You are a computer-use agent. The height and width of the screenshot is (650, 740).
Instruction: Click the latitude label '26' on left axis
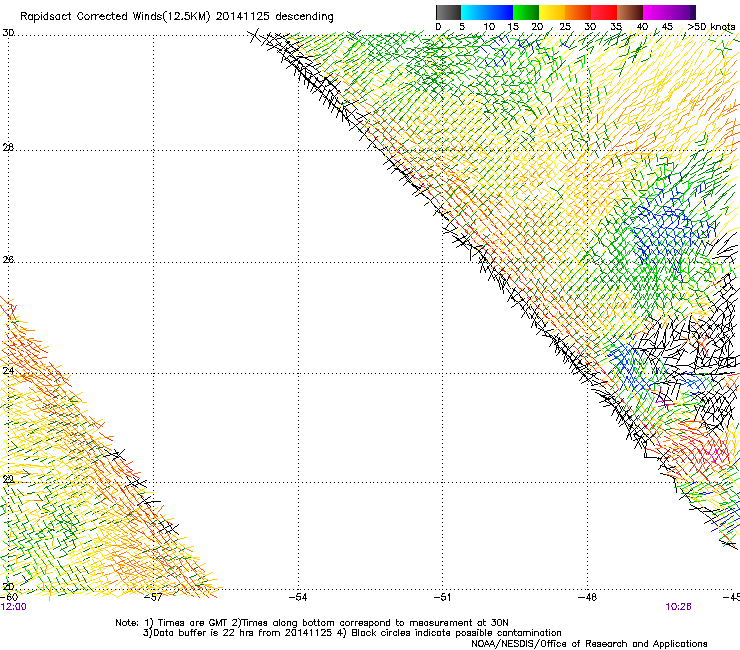8,260
